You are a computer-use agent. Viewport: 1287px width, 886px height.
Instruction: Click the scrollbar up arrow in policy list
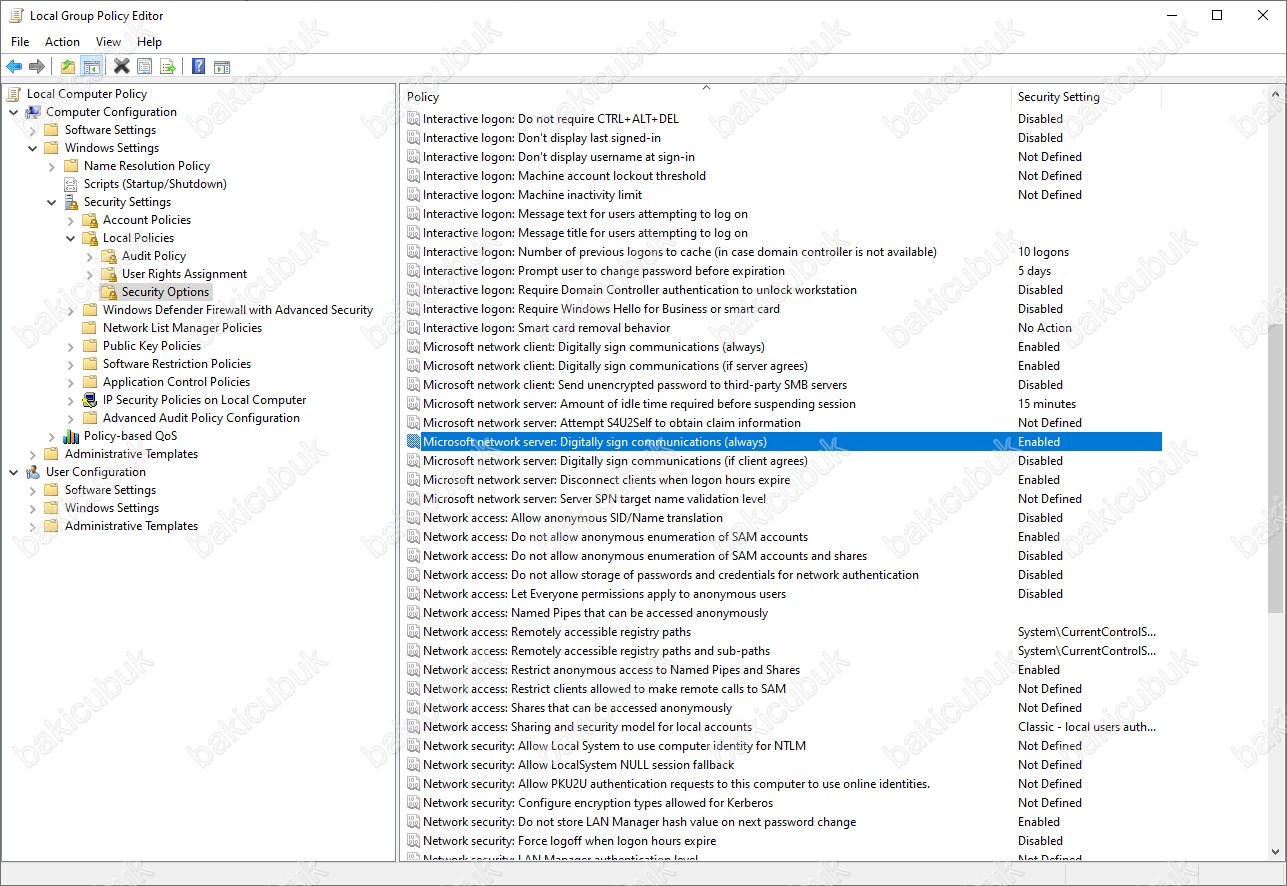pos(1274,93)
